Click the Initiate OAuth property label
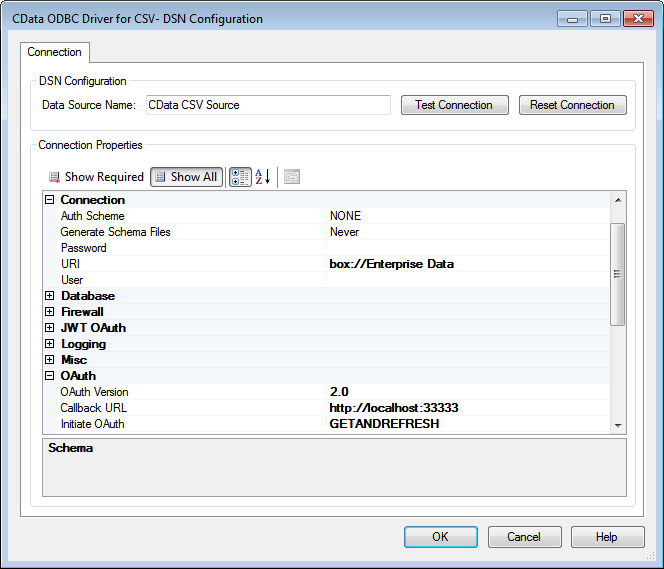 click(x=92, y=424)
